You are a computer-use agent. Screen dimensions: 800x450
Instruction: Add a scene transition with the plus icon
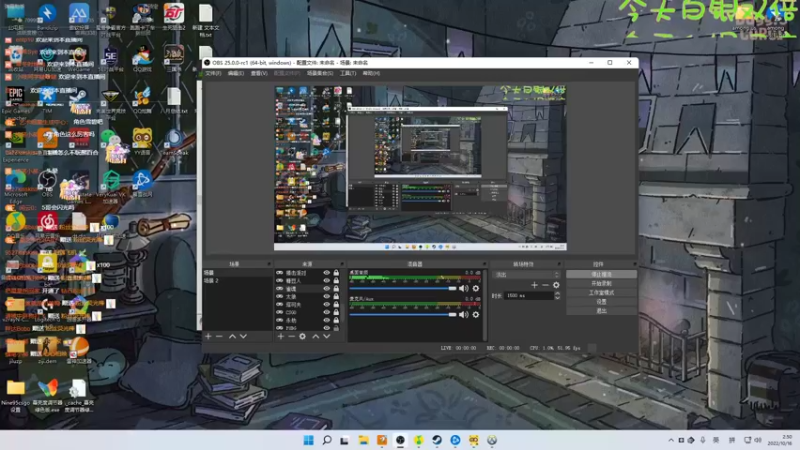point(534,285)
